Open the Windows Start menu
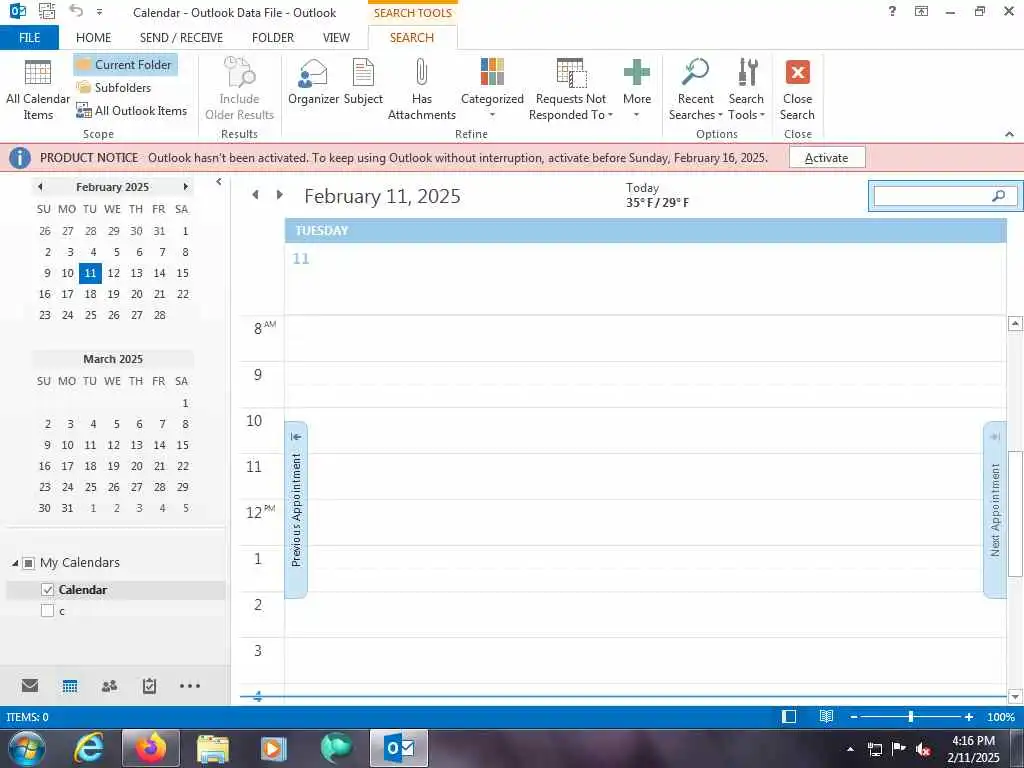 click(x=27, y=748)
